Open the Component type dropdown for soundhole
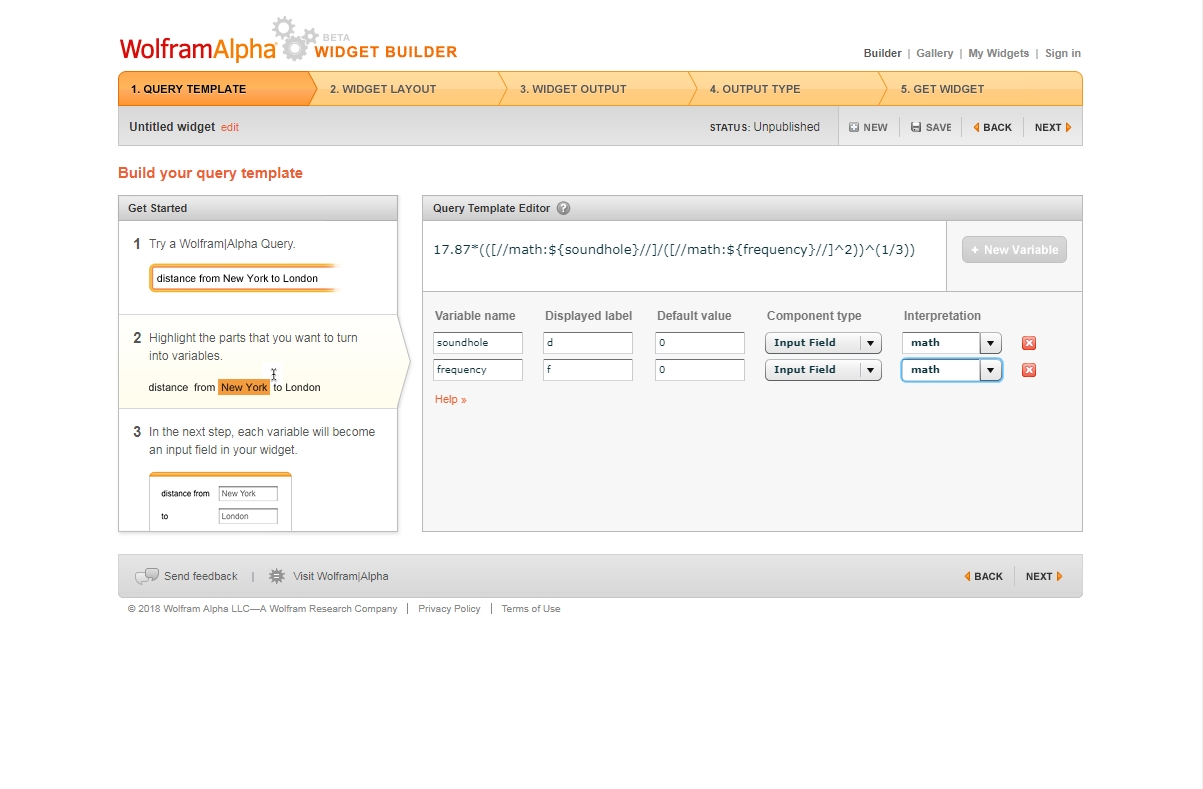 point(823,343)
